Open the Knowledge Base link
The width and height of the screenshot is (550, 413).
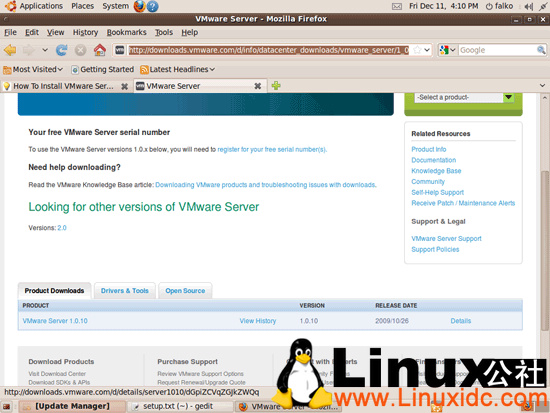click(x=436, y=171)
